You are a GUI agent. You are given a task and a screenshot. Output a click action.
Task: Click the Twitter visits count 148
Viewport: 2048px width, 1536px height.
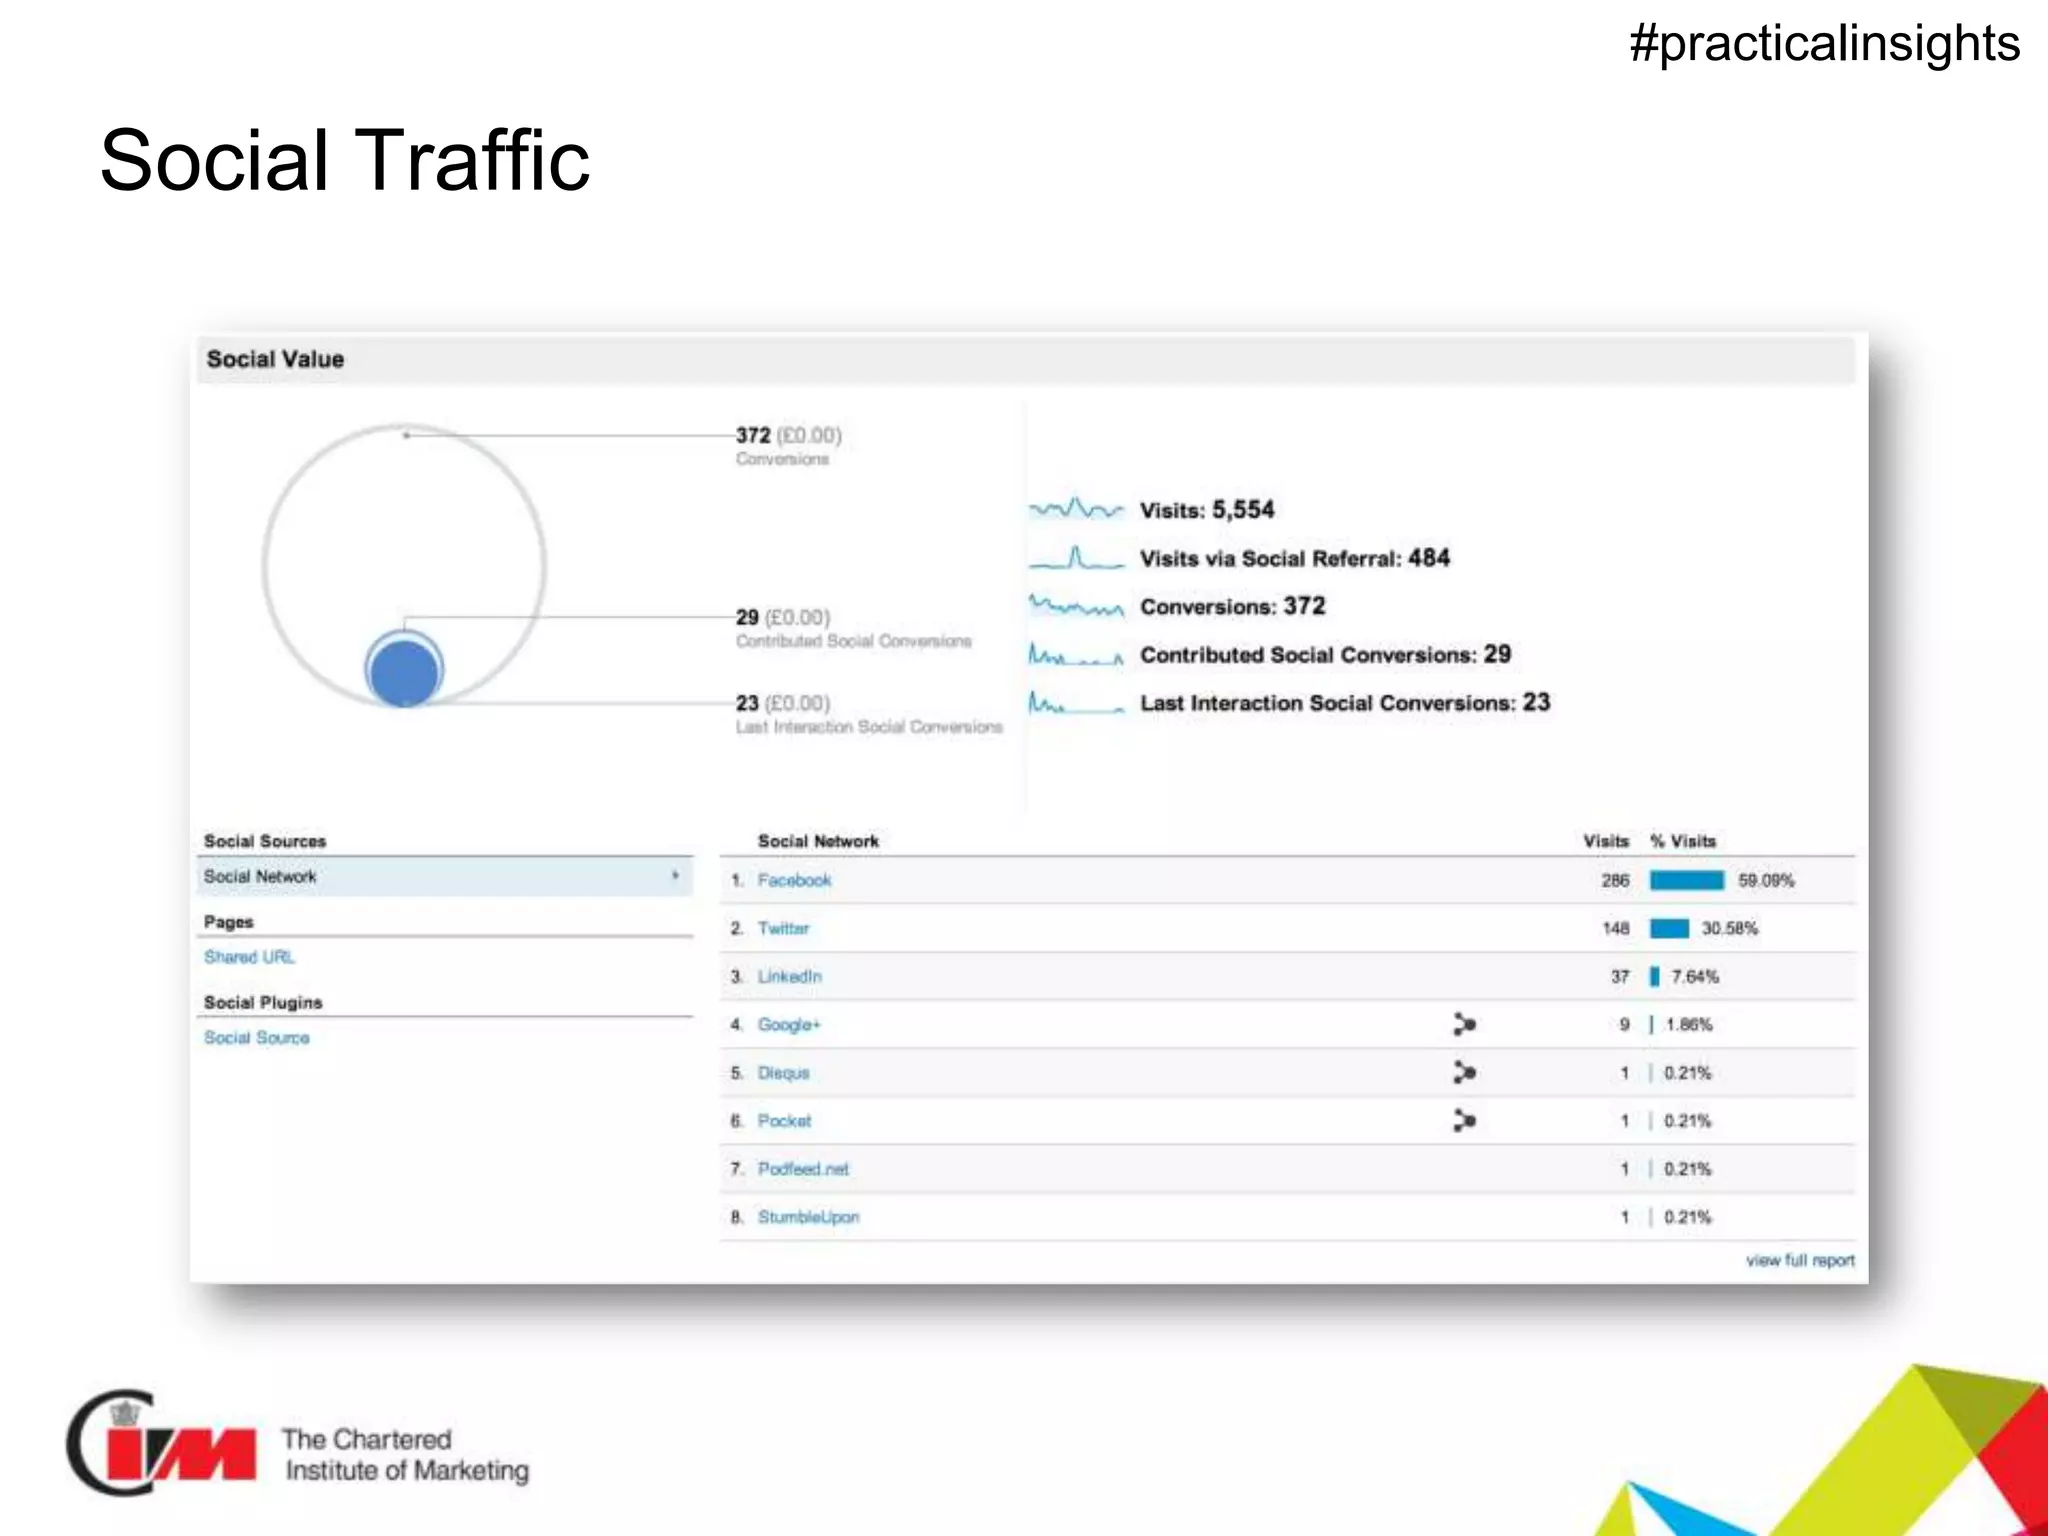[x=1615, y=928]
